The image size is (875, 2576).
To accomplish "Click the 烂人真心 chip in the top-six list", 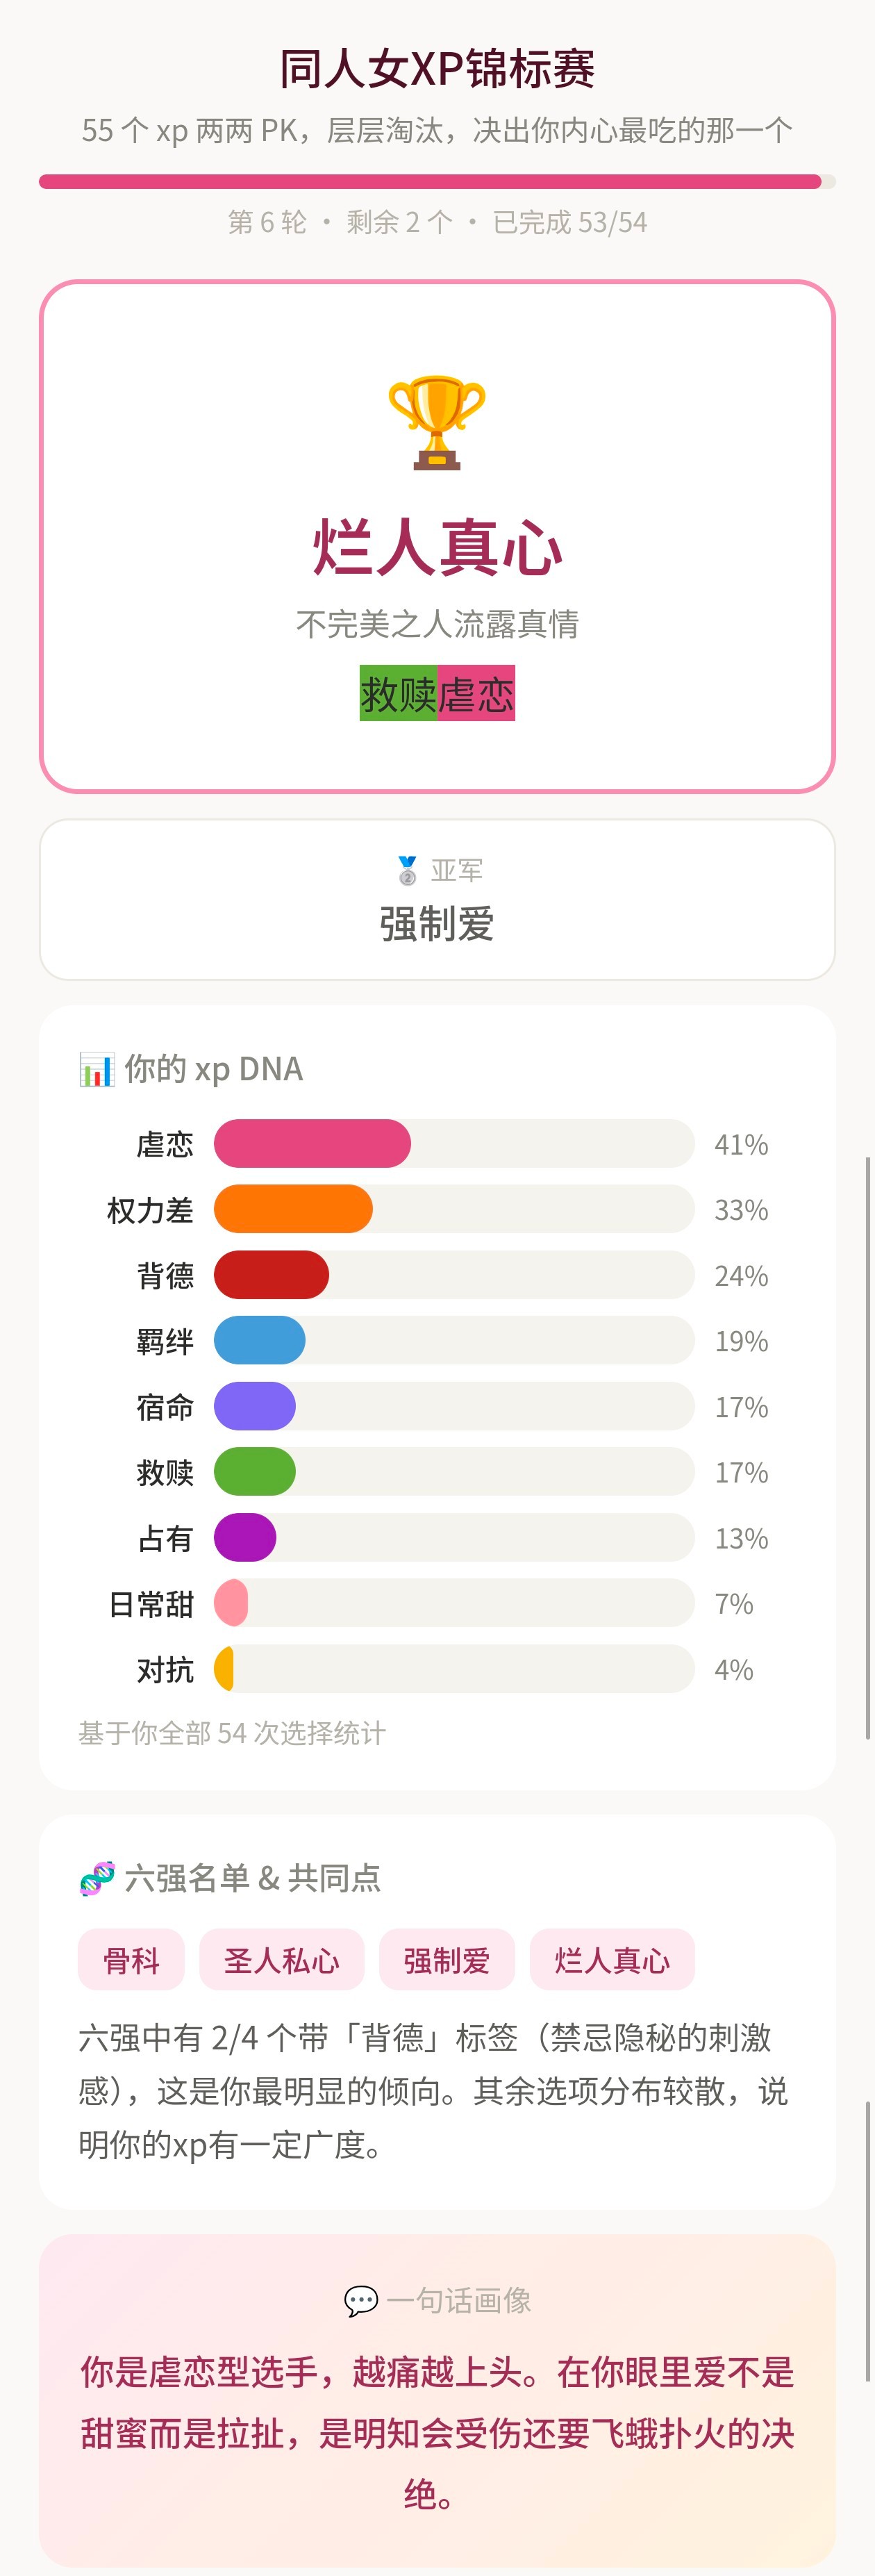I will pyautogui.click(x=612, y=1960).
